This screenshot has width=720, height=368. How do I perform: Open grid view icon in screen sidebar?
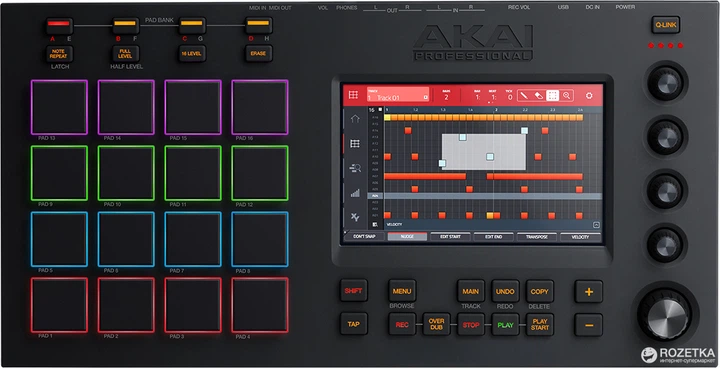(355, 144)
